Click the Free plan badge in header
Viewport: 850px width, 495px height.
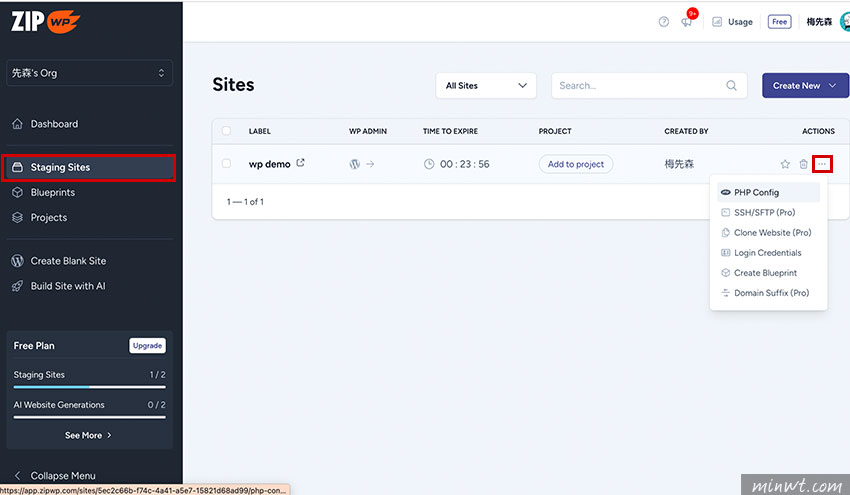click(780, 22)
